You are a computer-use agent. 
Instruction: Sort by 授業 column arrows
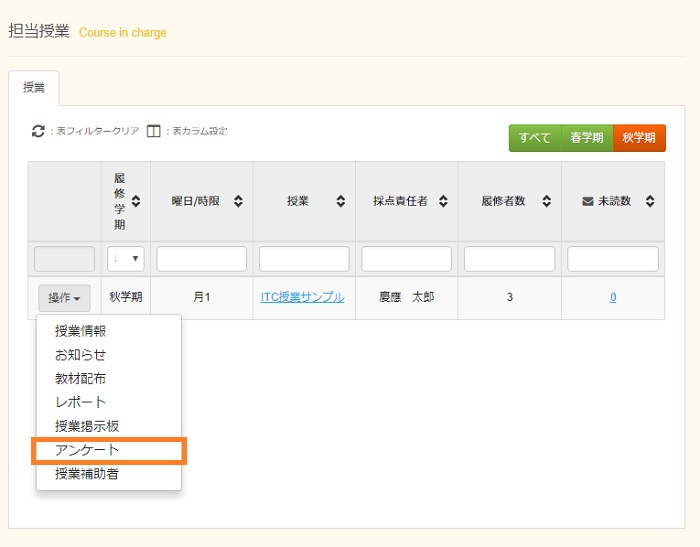coord(341,201)
